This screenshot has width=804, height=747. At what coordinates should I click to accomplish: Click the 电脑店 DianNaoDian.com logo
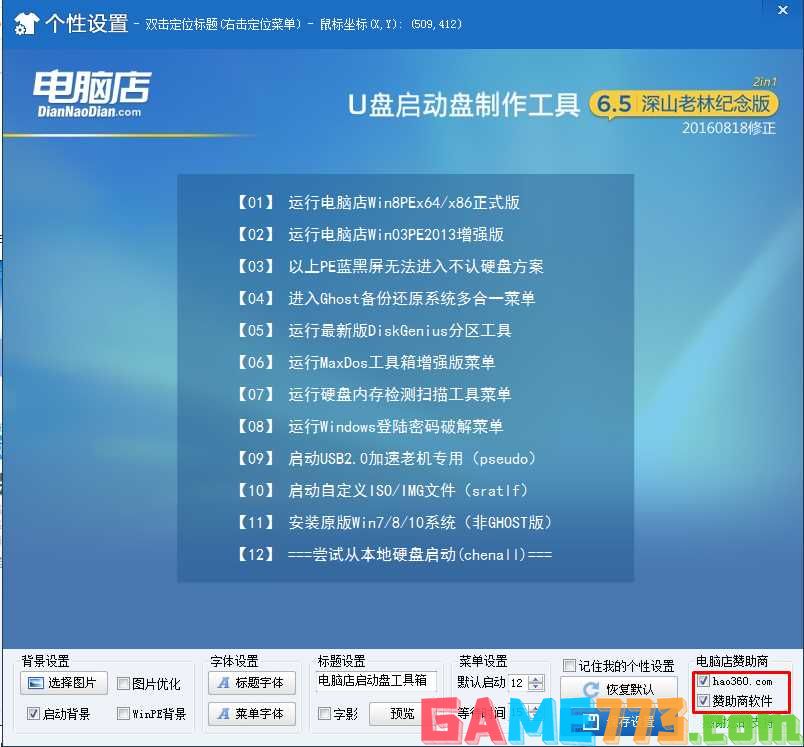click(92, 94)
